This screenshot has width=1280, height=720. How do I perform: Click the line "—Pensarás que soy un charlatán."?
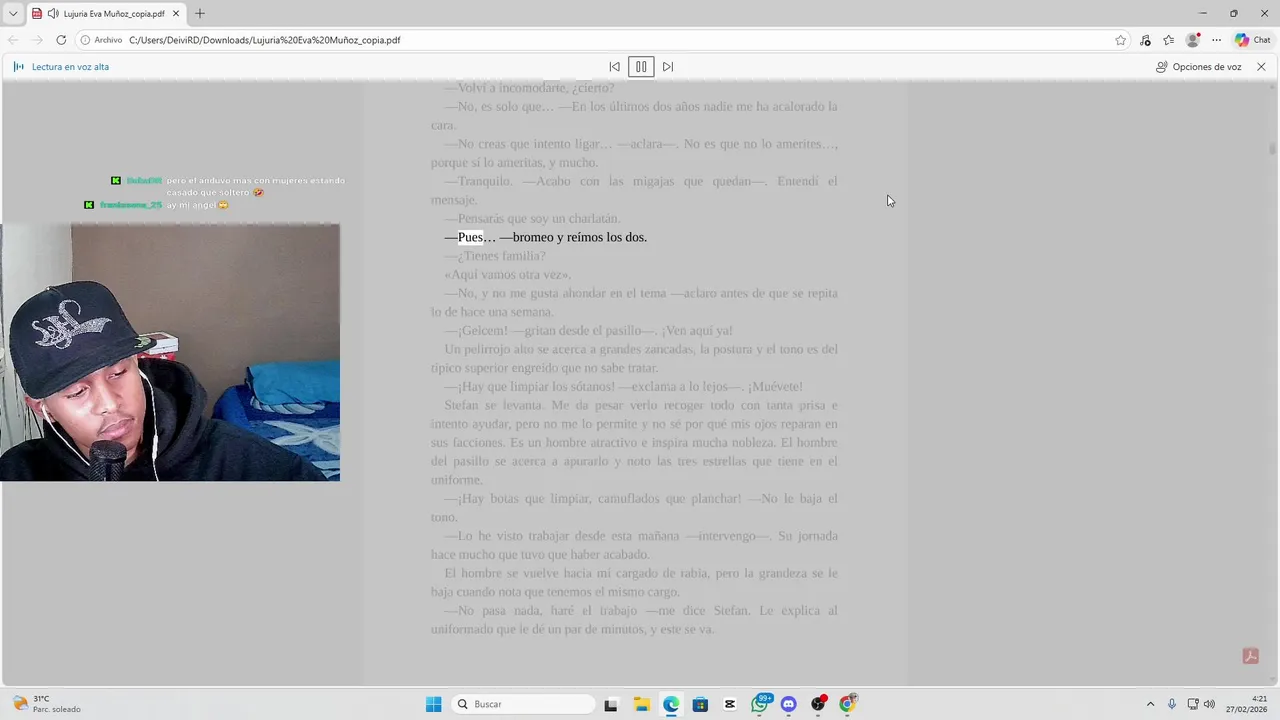[x=533, y=219]
